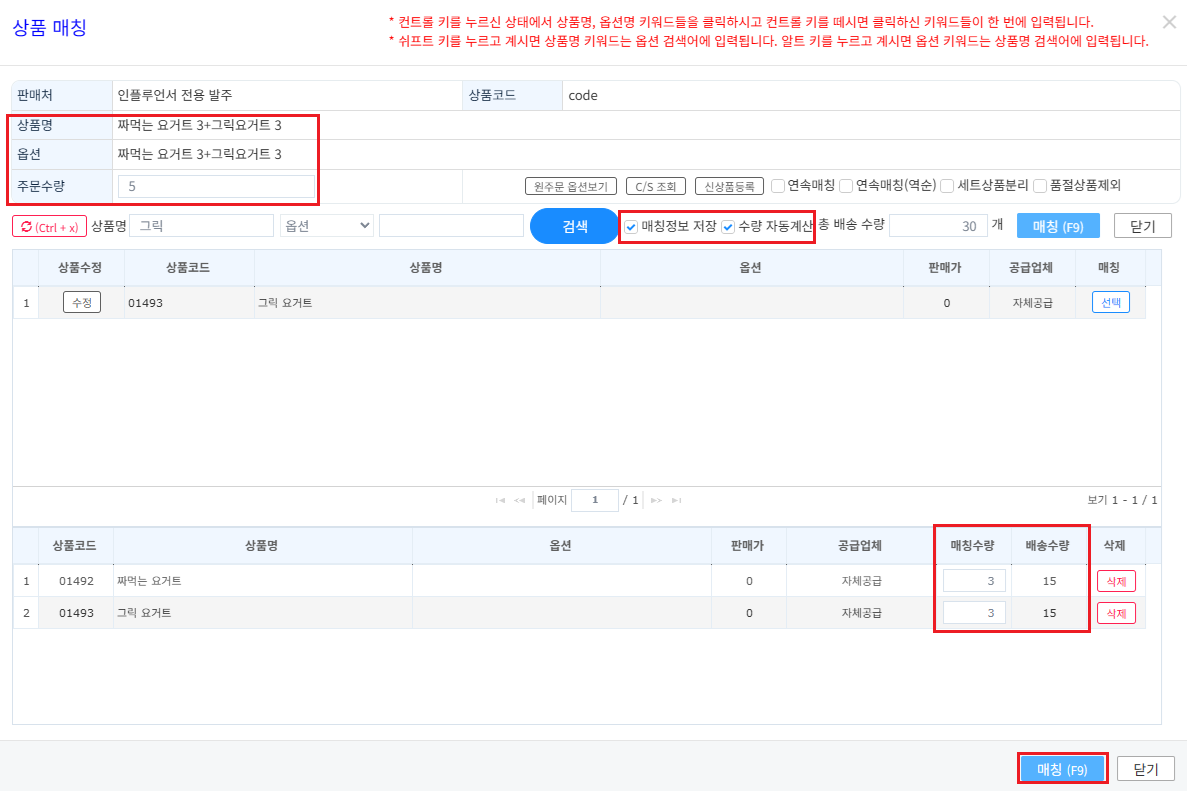Viewport: 1187px width, 791px height.
Task: Enable the 연속매칭 checkbox
Action: (x=777, y=185)
